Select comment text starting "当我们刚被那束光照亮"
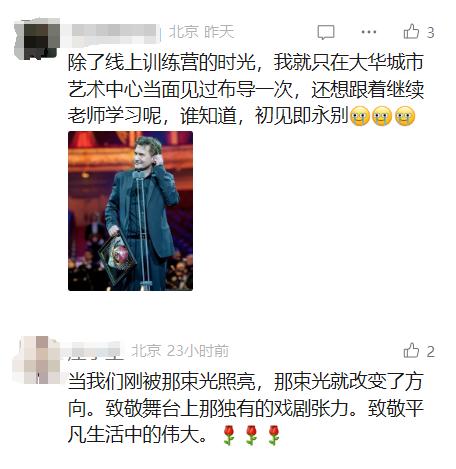The height and width of the screenshot is (469, 456). tap(246, 408)
